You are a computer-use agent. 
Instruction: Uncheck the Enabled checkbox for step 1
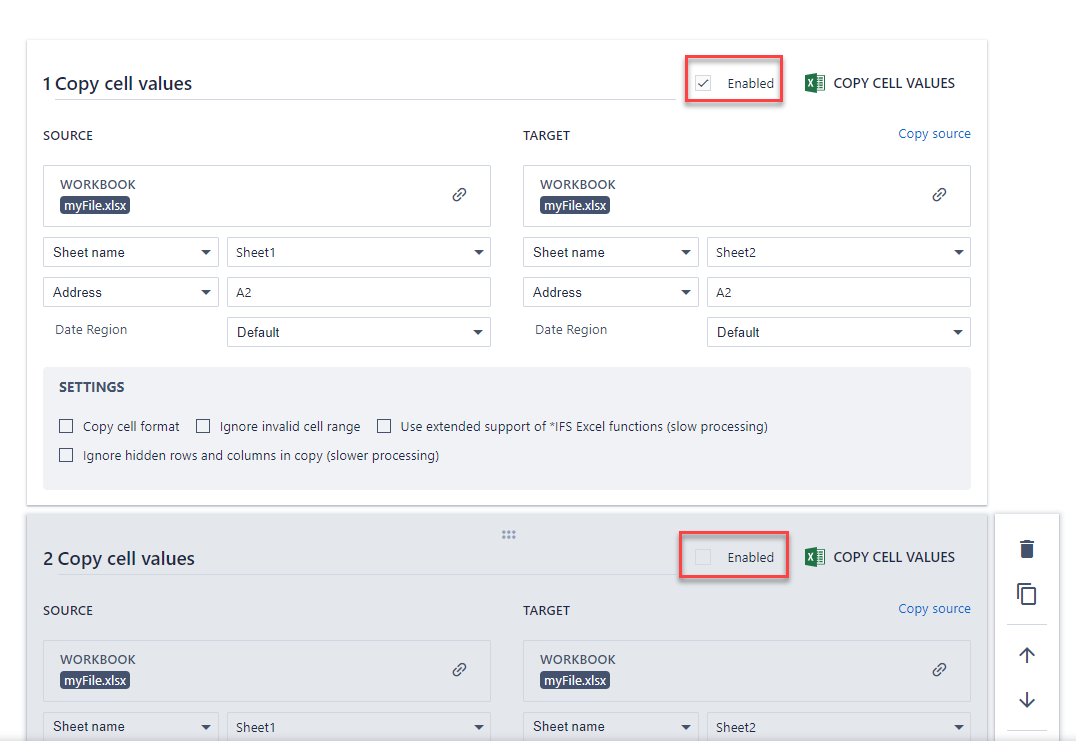click(703, 83)
